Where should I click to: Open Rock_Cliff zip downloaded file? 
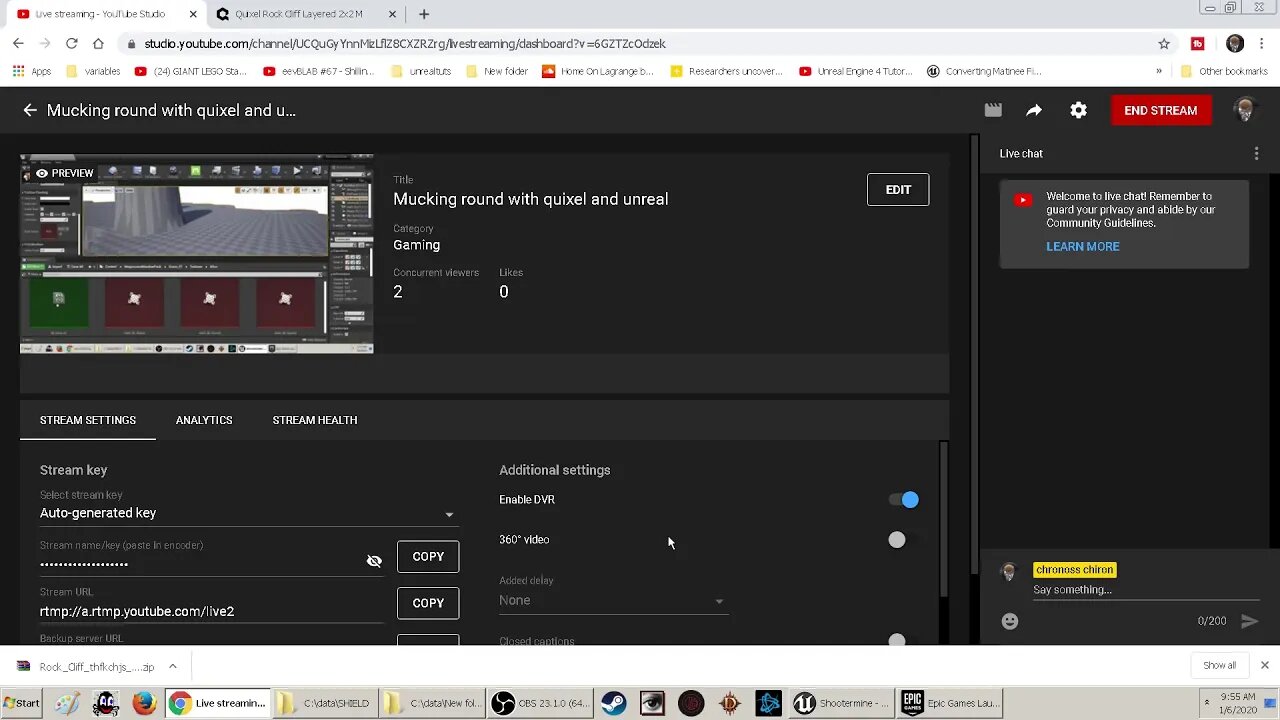coord(88,666)
